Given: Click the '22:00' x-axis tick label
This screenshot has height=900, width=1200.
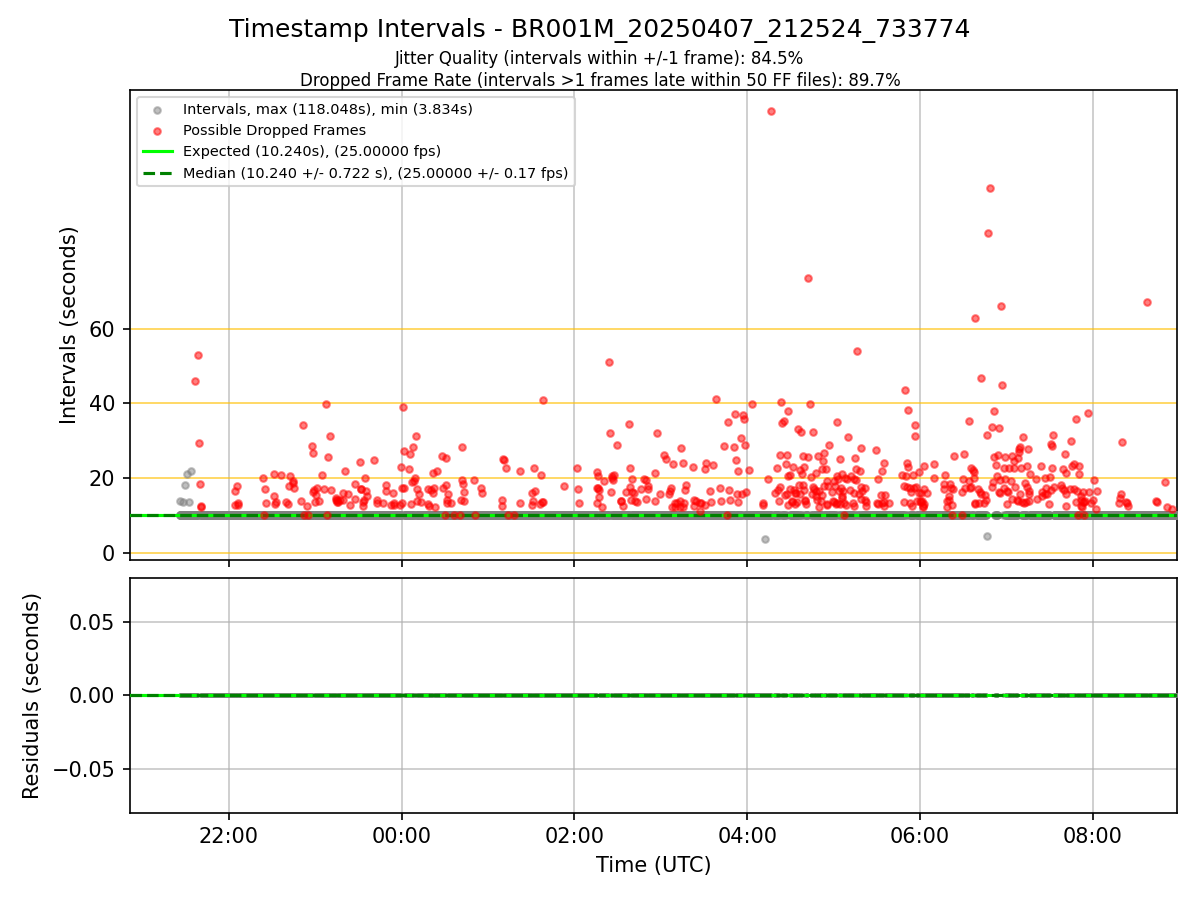Looking at the screenshot, I should pos(229,834).
